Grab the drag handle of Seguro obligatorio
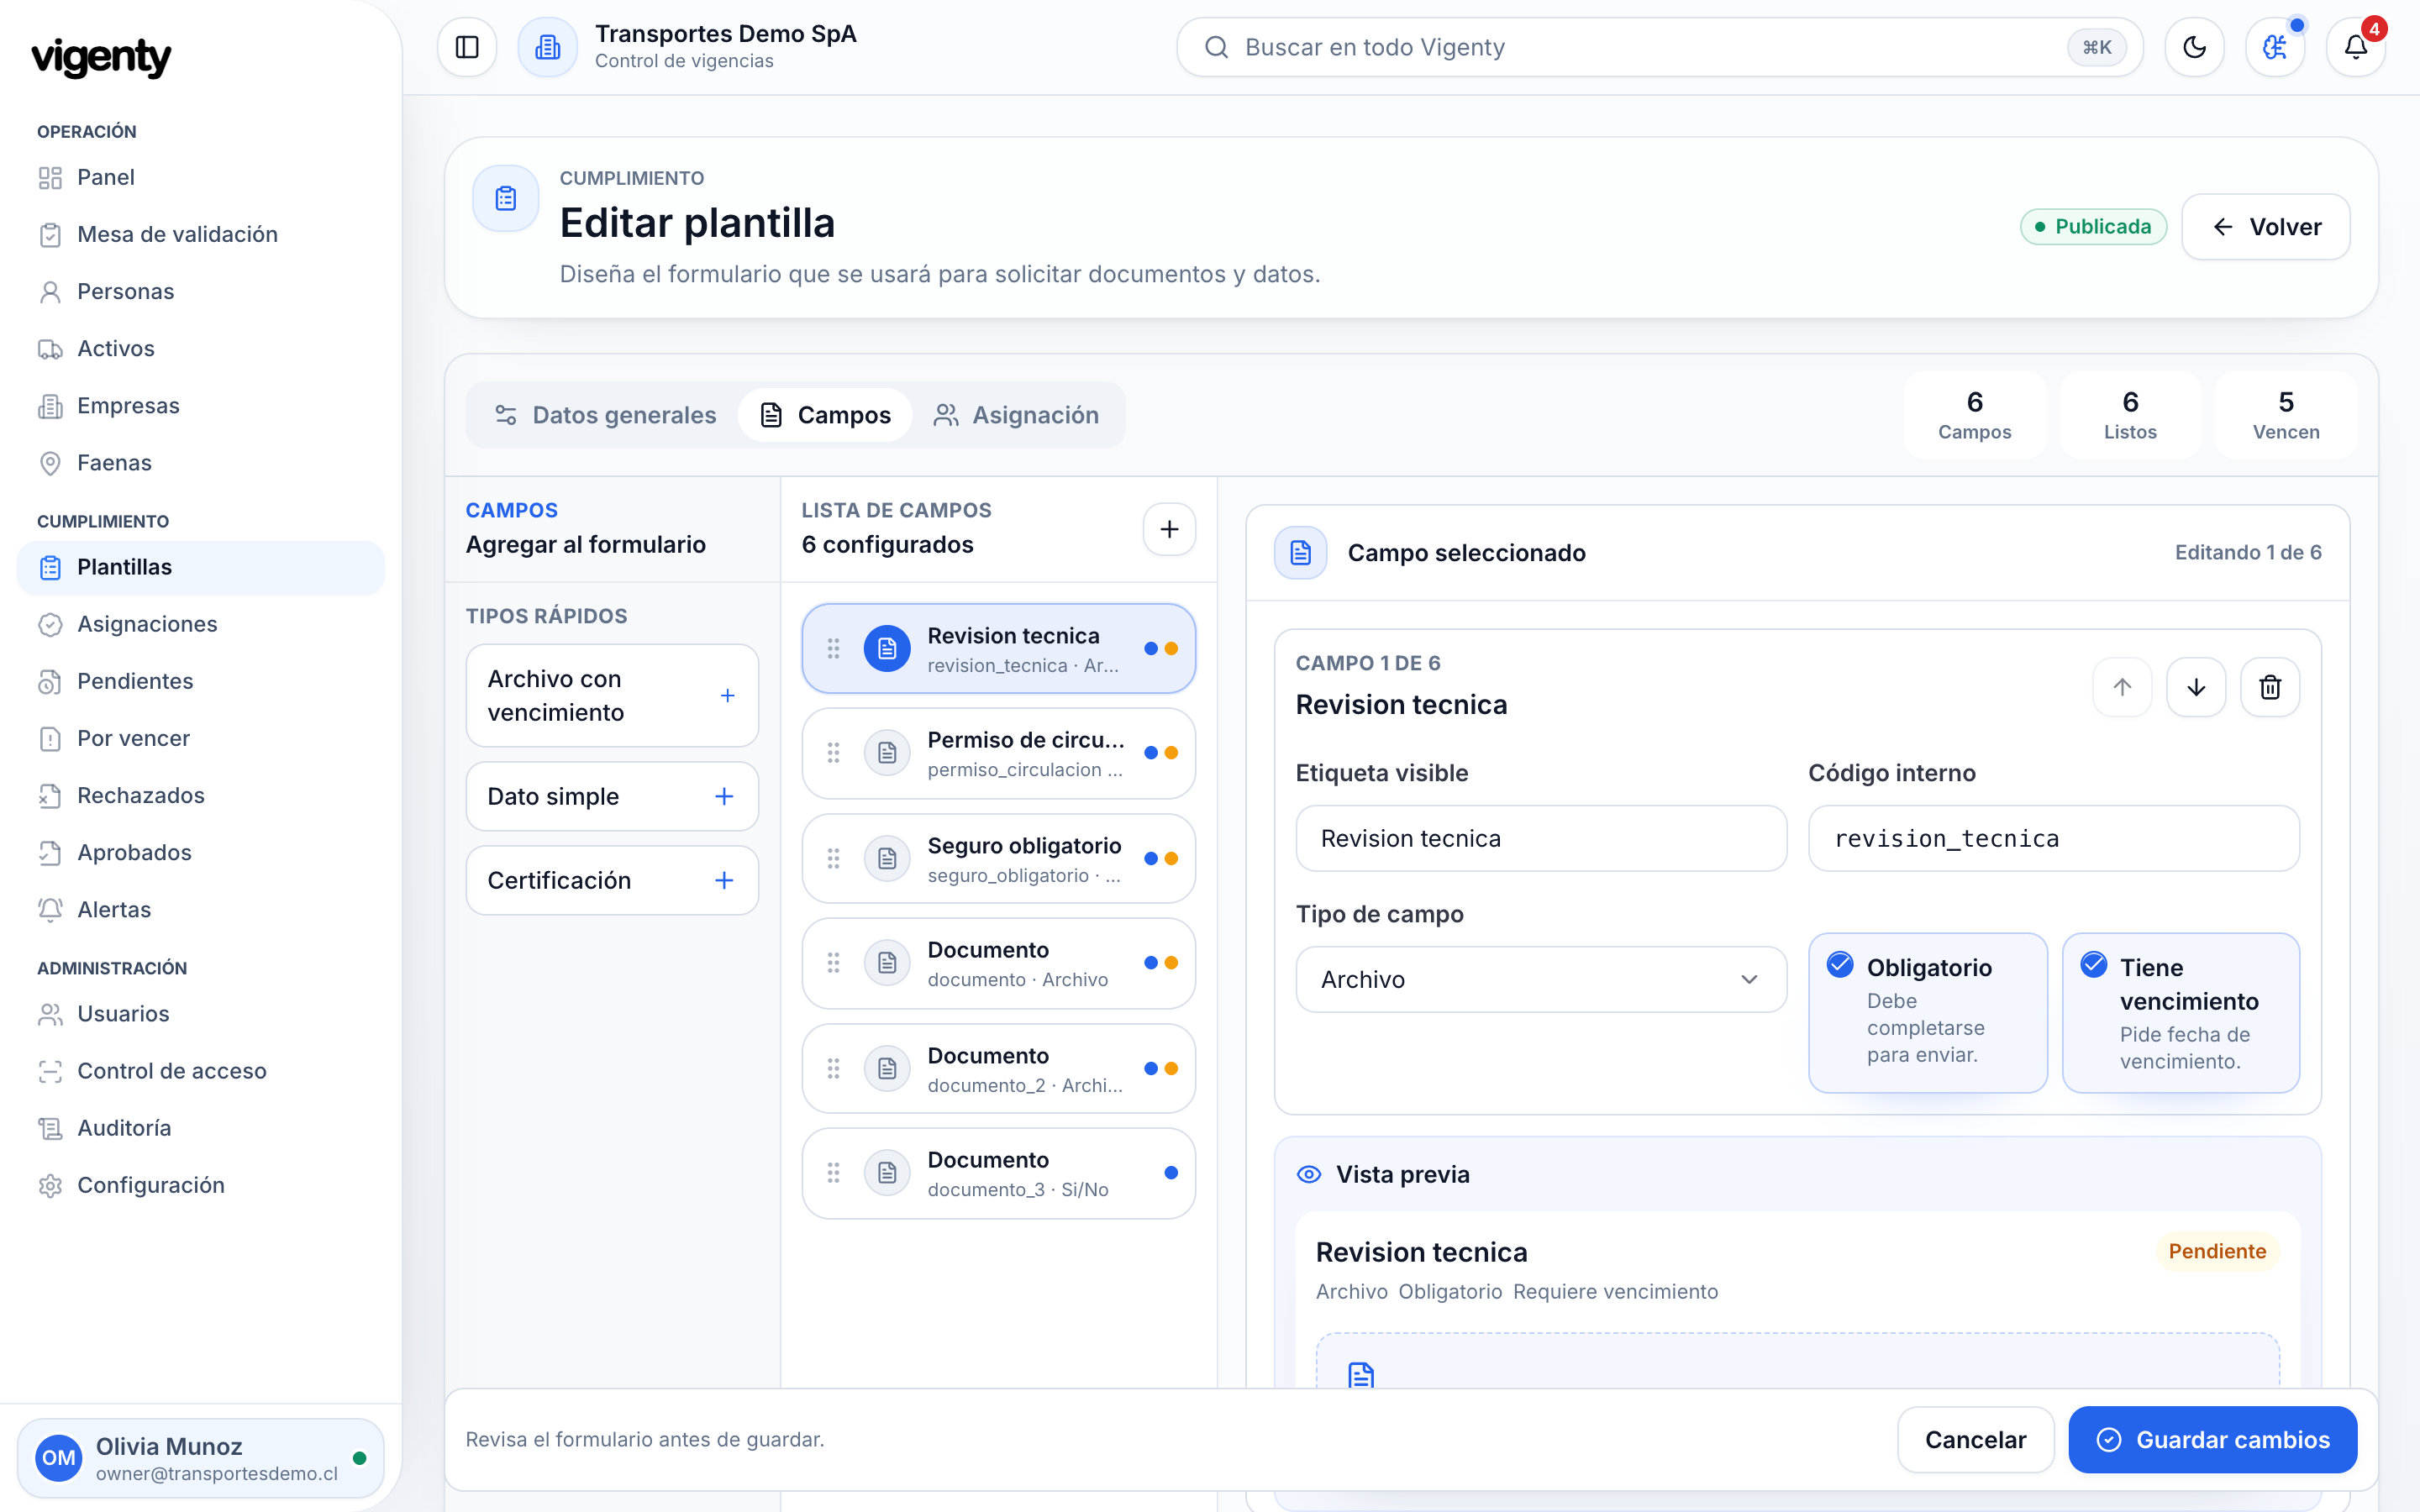 (x=833, y=859)
